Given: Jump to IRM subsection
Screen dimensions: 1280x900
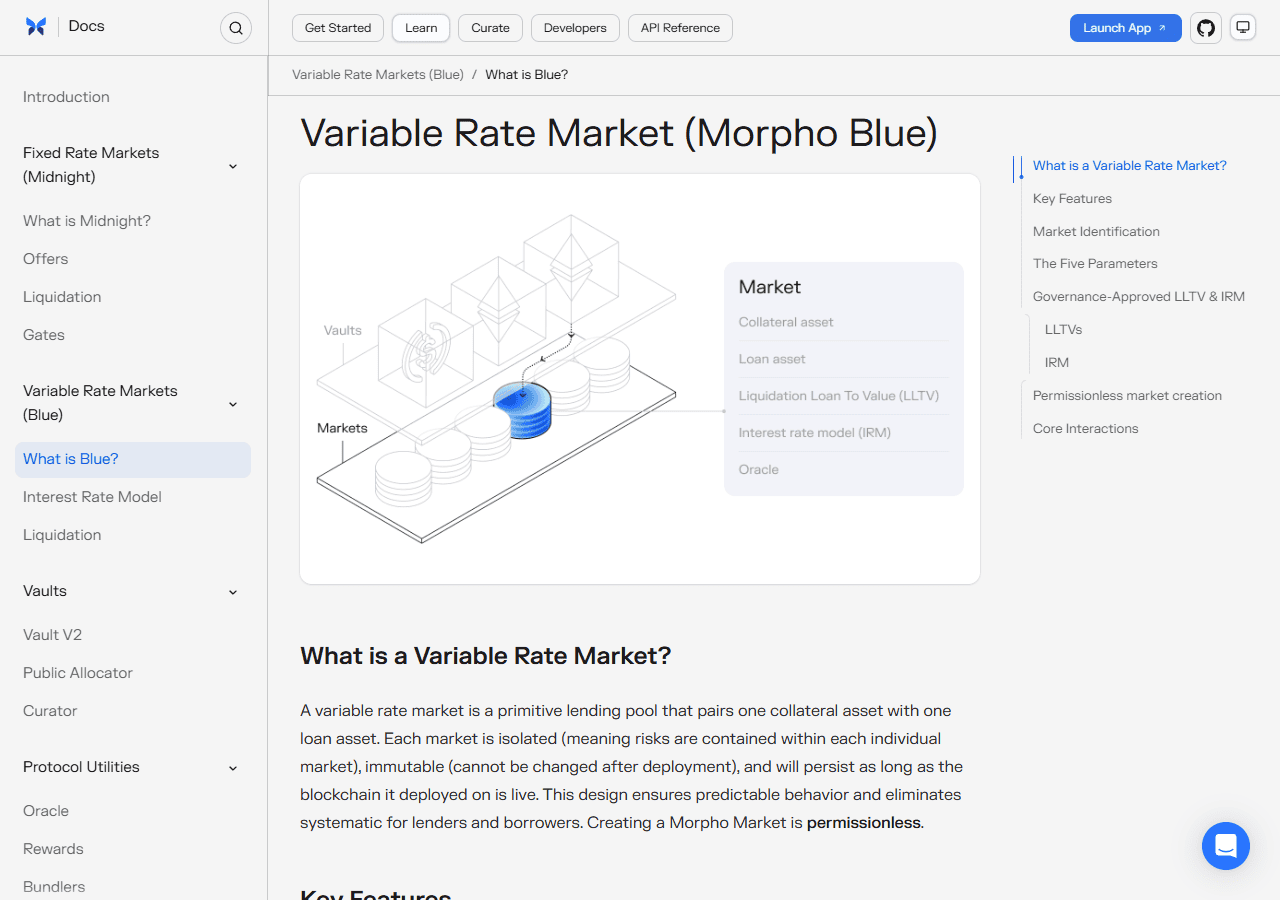Looking at the screenshot, I should pos(1057,363).
